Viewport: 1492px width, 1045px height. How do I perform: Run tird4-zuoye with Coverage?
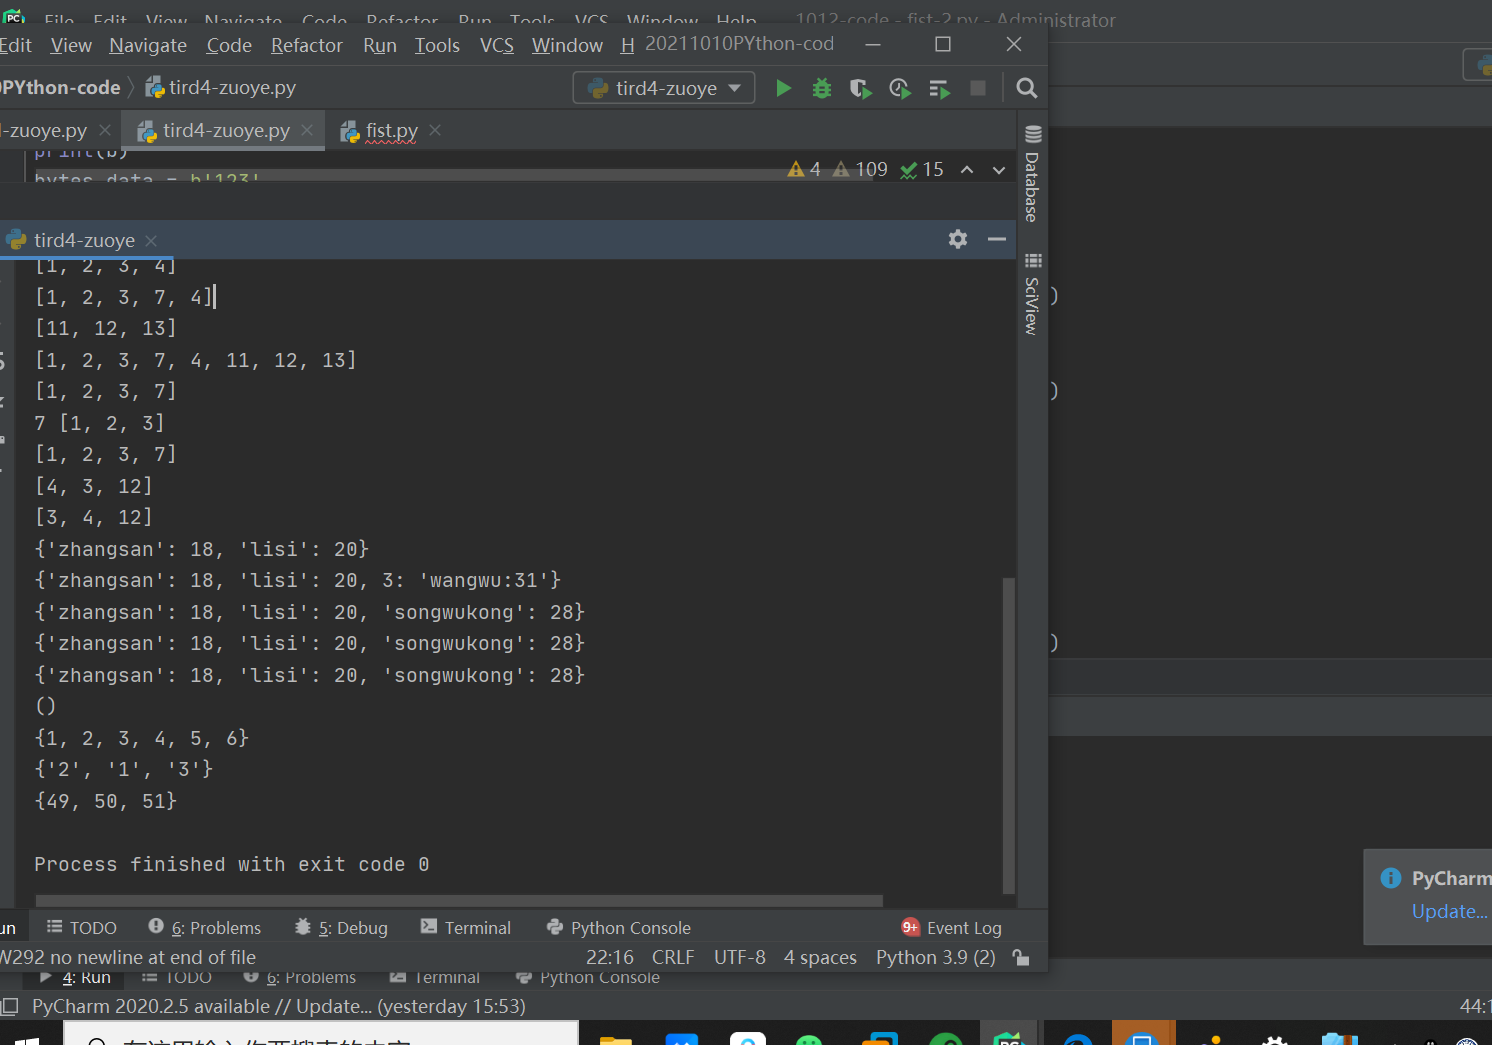[x=860, y=88]
